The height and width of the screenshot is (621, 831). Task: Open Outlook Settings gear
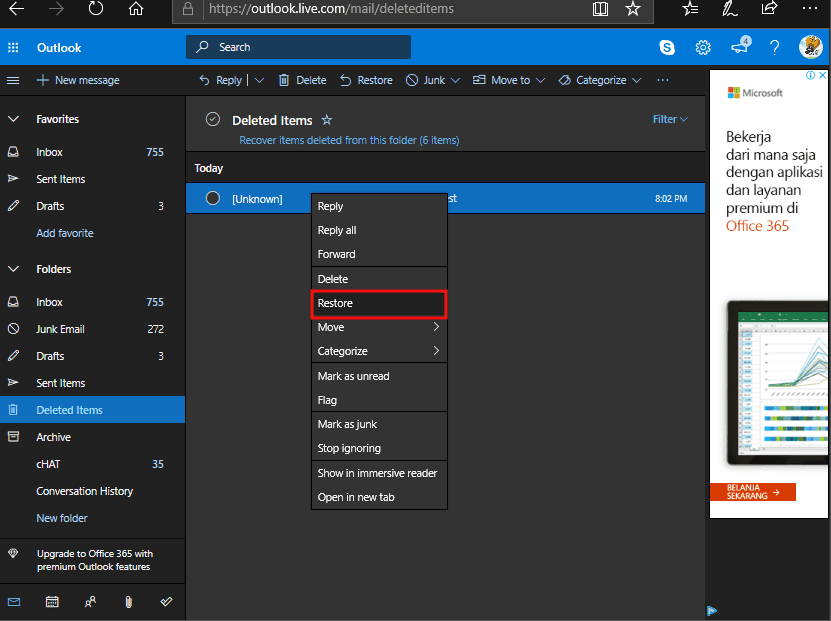(x=703, y=47)
